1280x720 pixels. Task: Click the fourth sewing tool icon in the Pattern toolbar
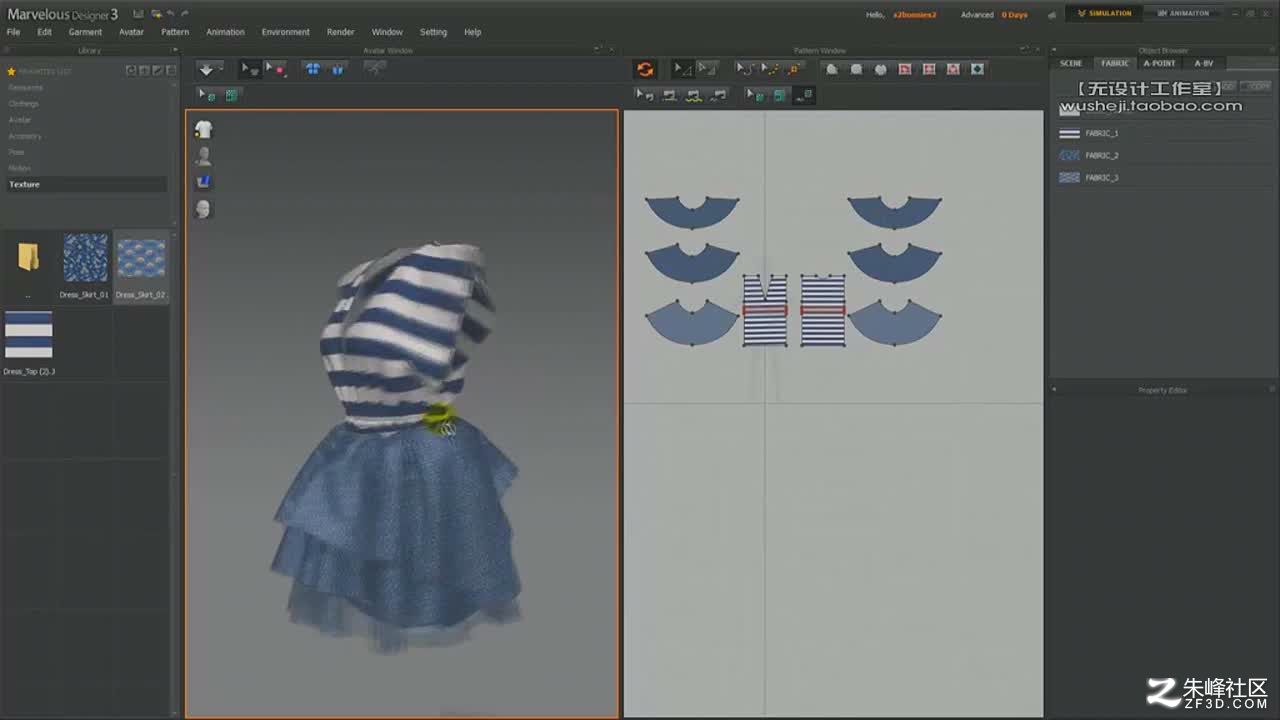point(718,95)
